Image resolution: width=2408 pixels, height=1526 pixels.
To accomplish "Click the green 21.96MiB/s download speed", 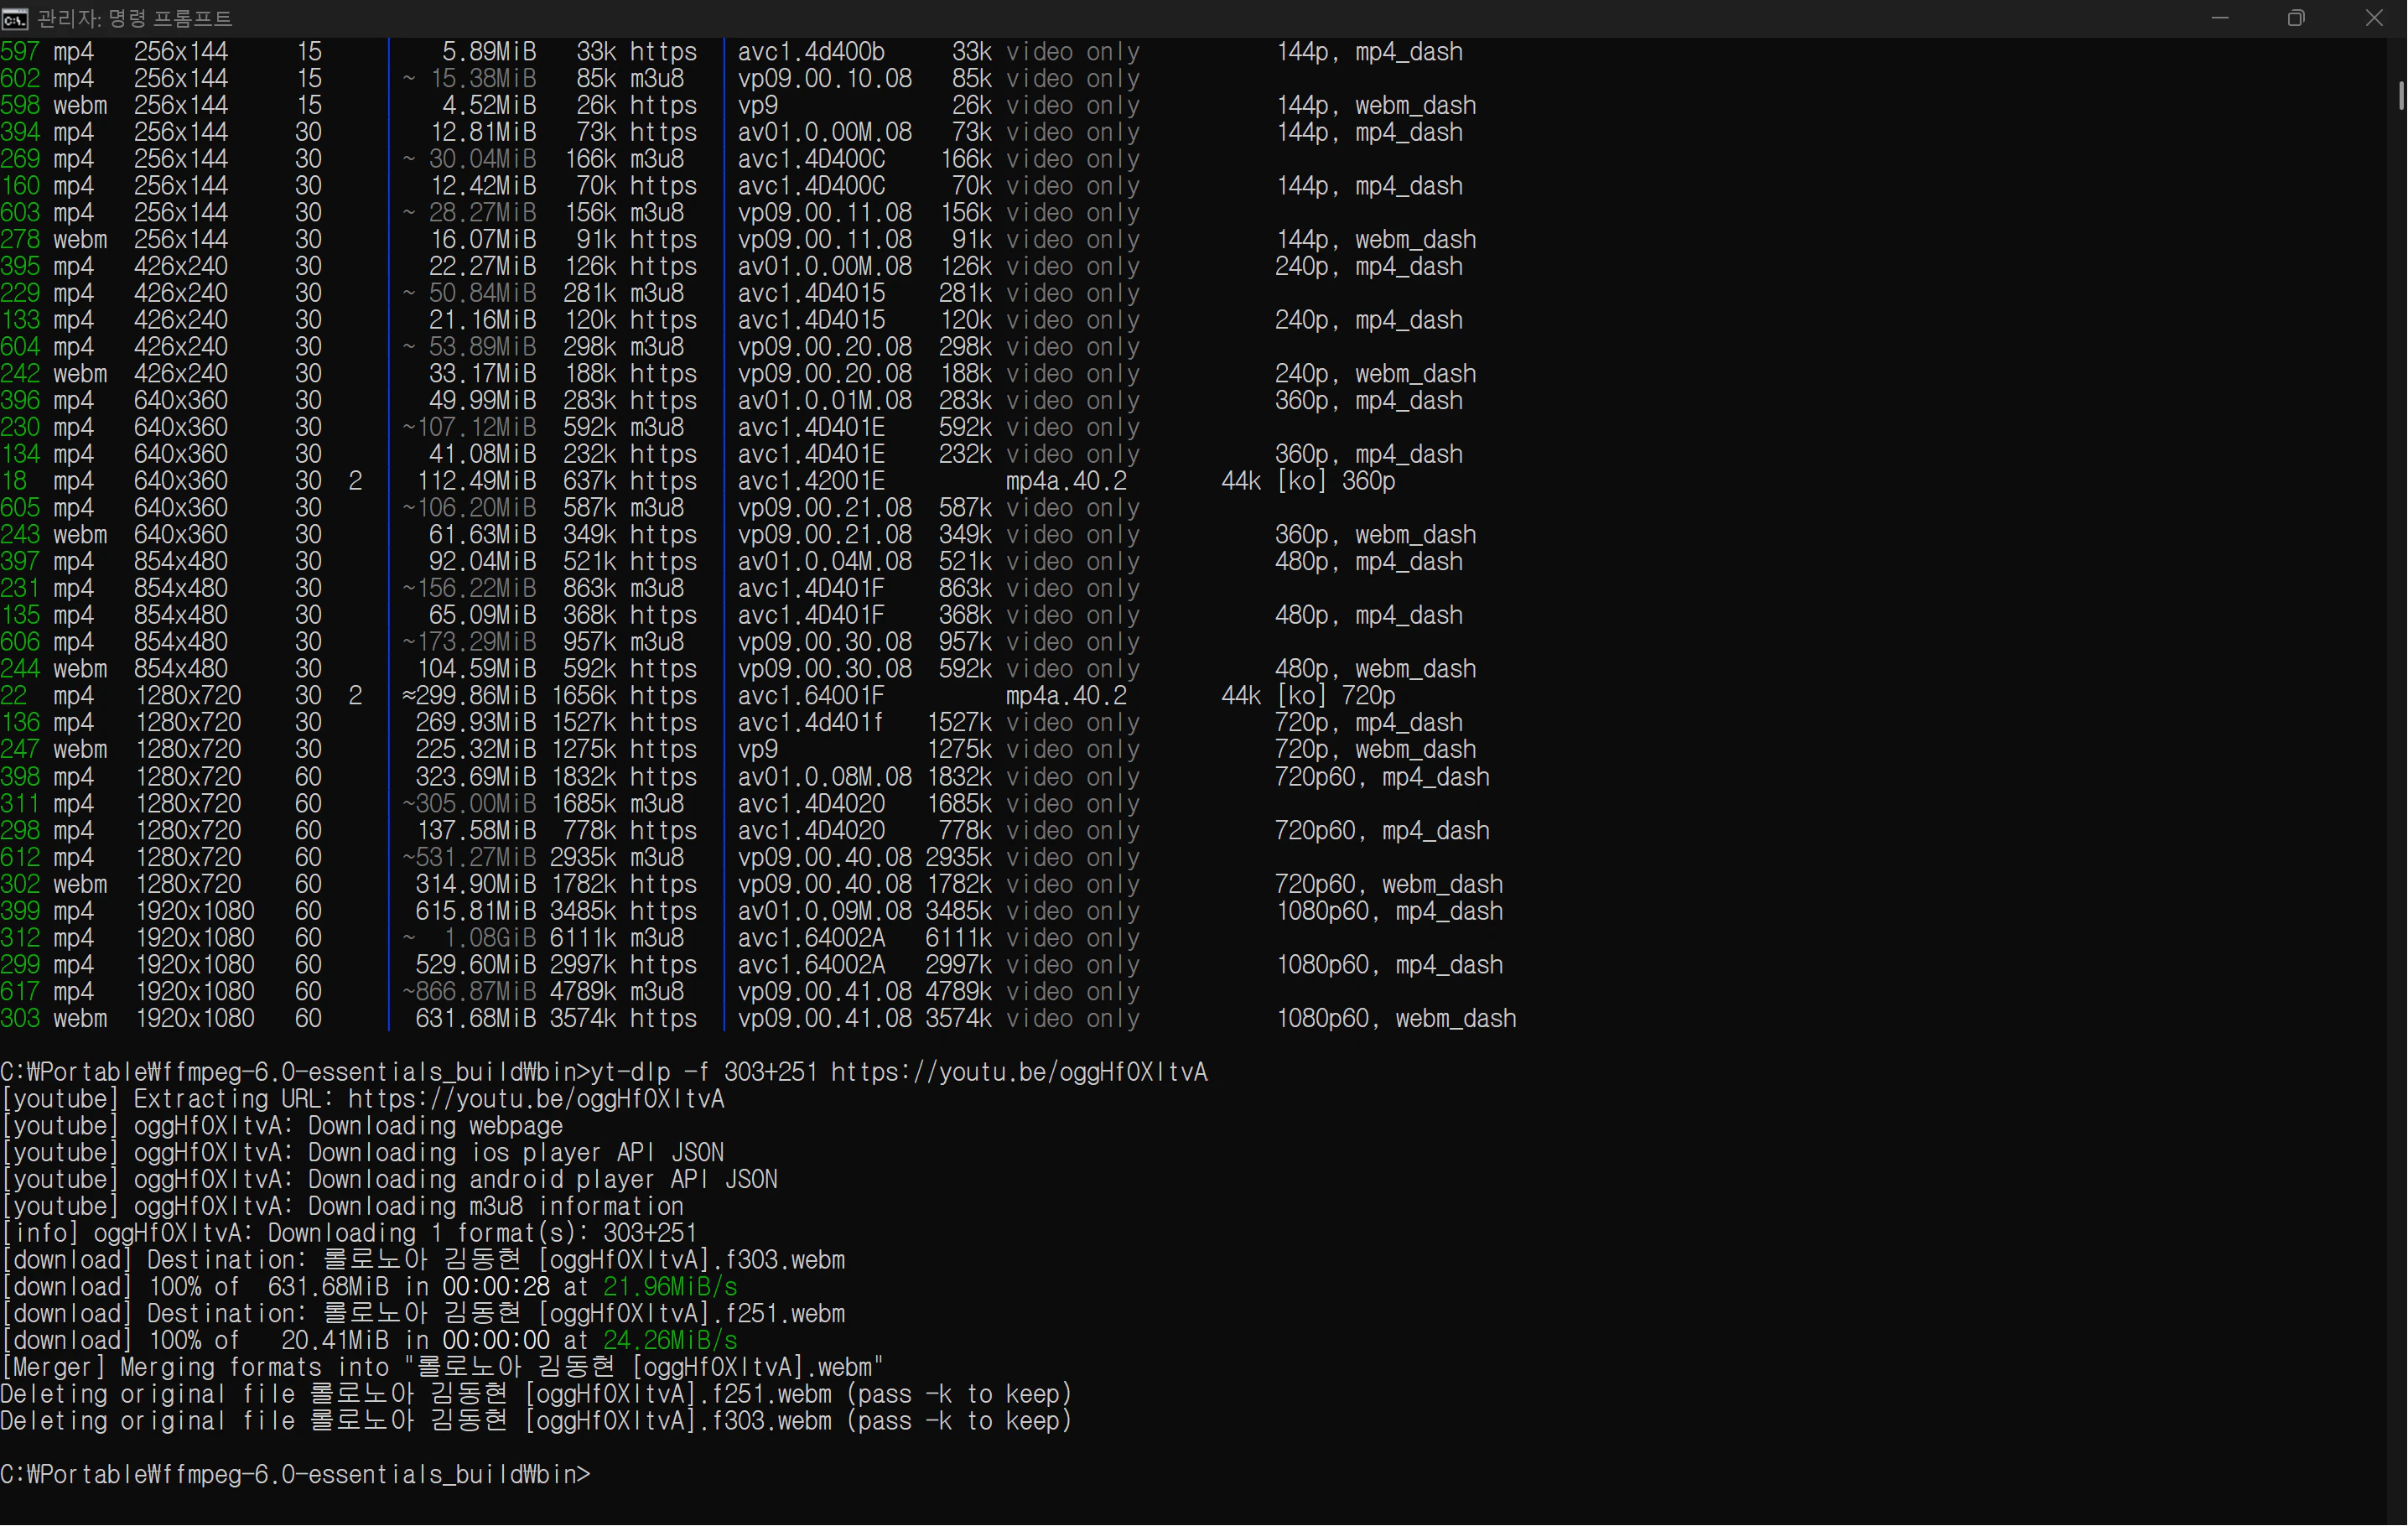I will [670, 1287].
